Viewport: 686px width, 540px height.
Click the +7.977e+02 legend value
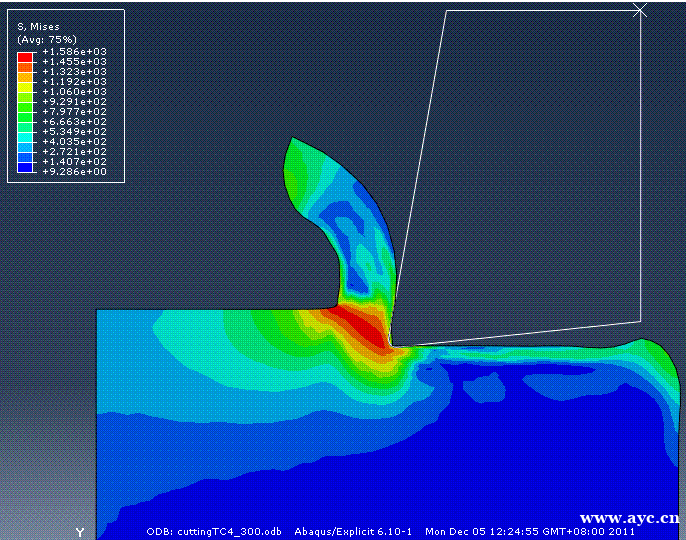pos(73,112)
